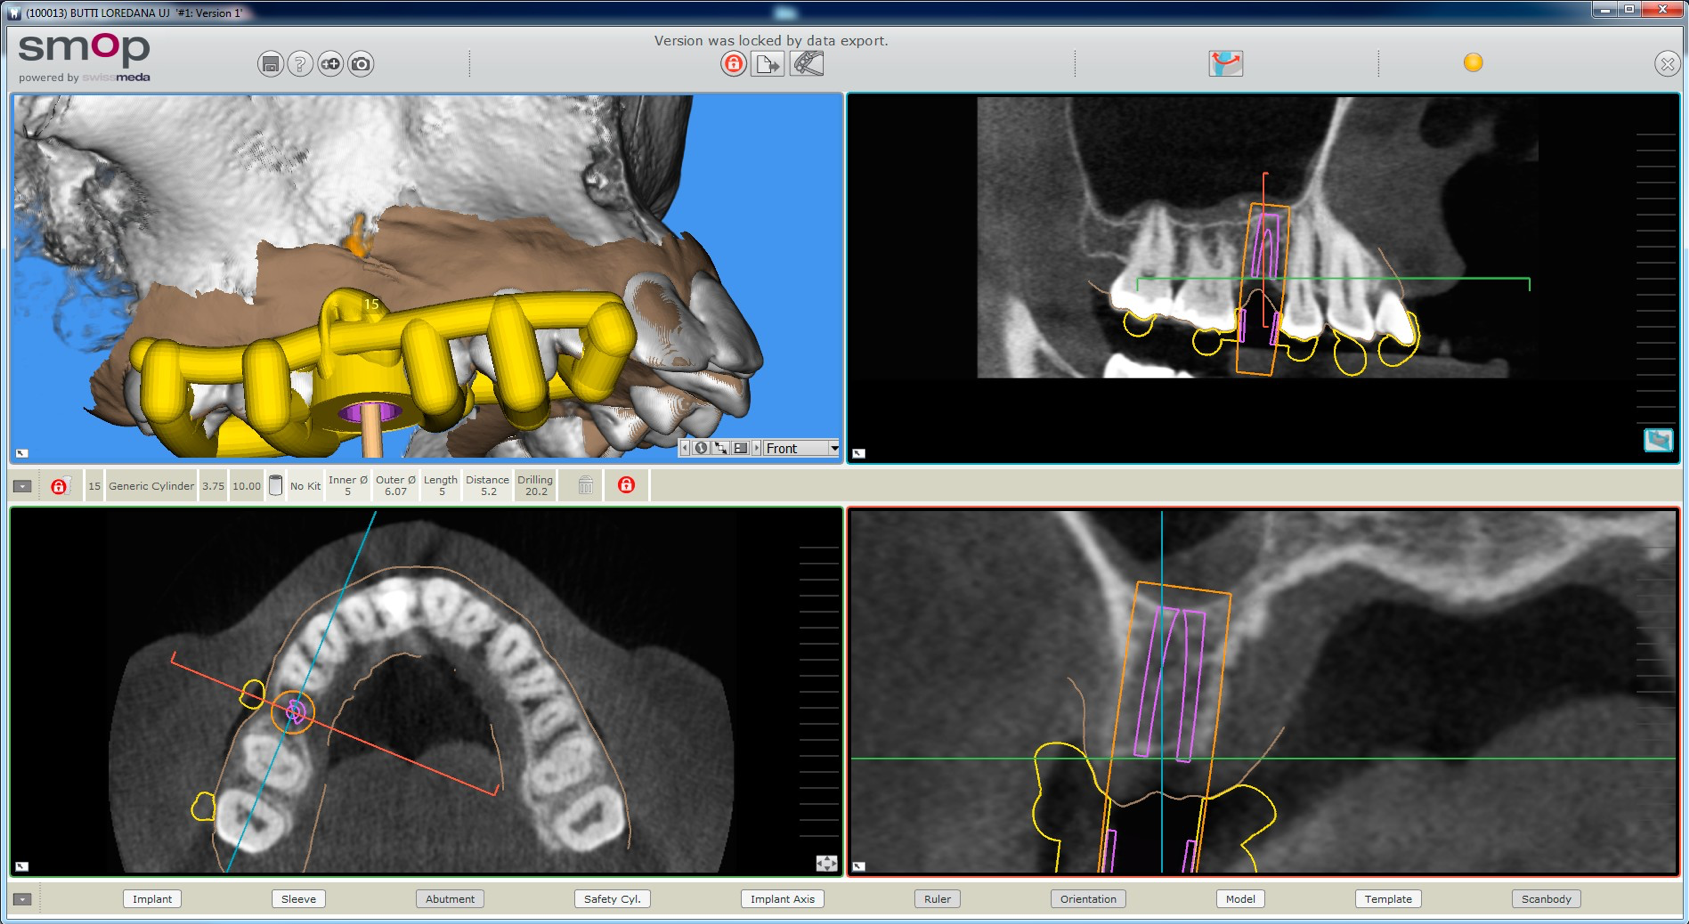This screenshot has height=924, width=1689.
Task: Click the panoramic curve icon in the panoramic view
Action: click(x=1658, y=440)
